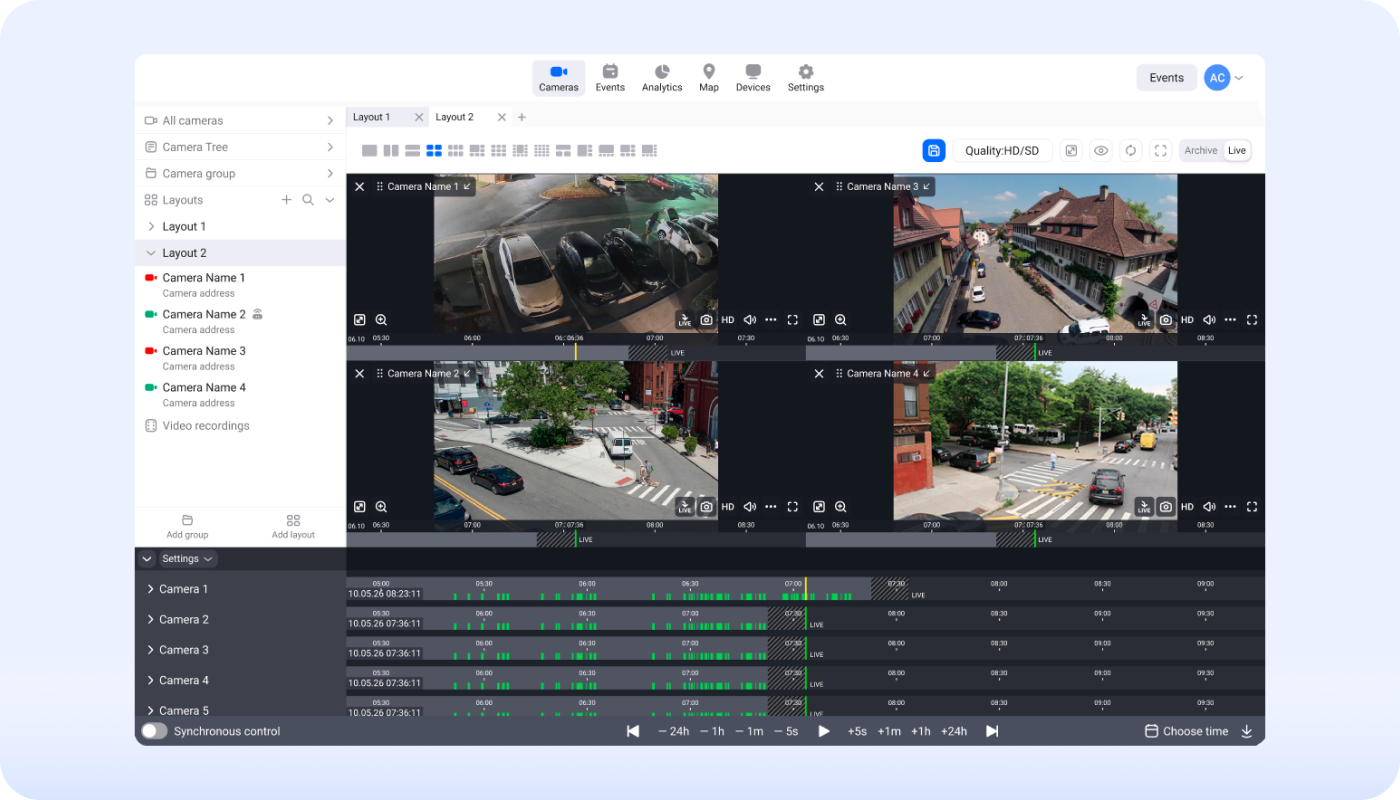Click the Add group button
1400x800 pixels.
click(188, 527)
